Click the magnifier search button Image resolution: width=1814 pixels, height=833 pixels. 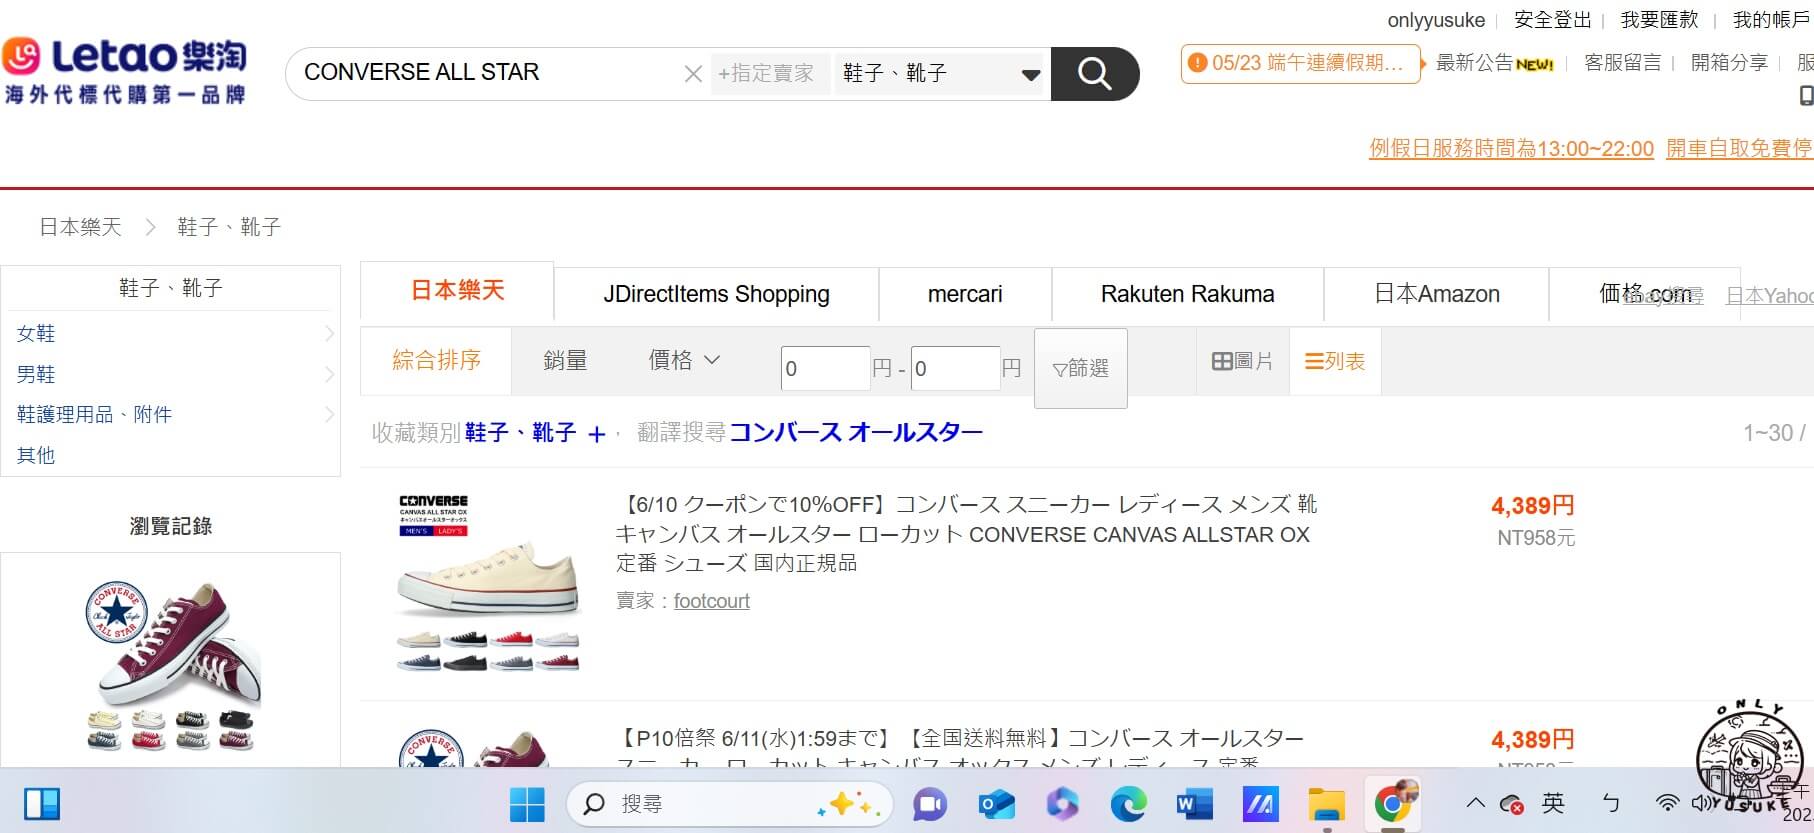click(1095, 74)
